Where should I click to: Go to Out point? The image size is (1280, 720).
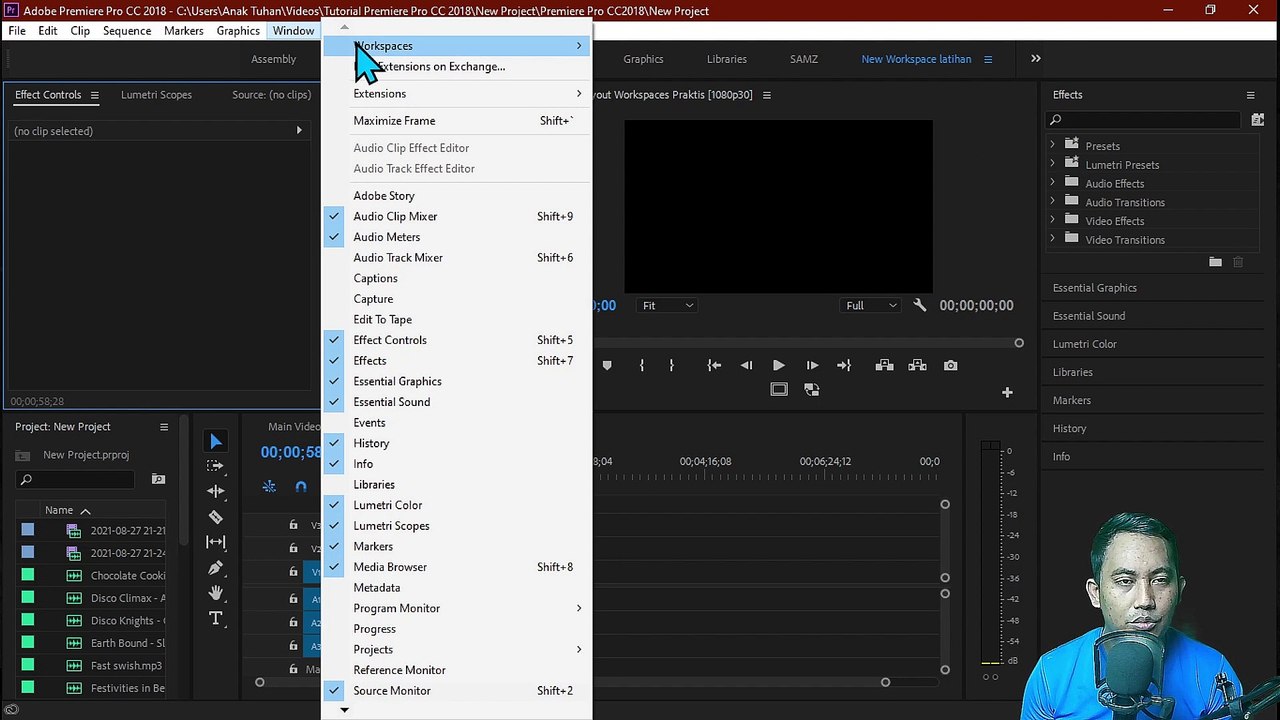(844, 365)
